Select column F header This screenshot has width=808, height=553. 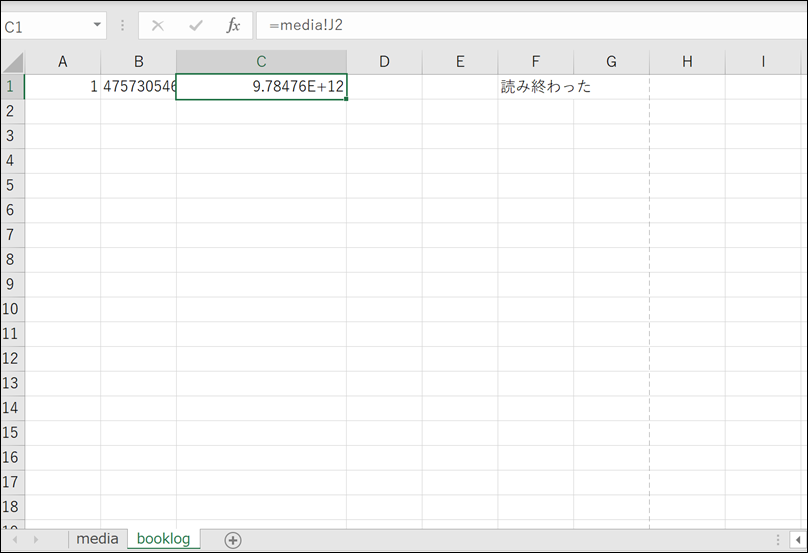click(x=536, y=62)
